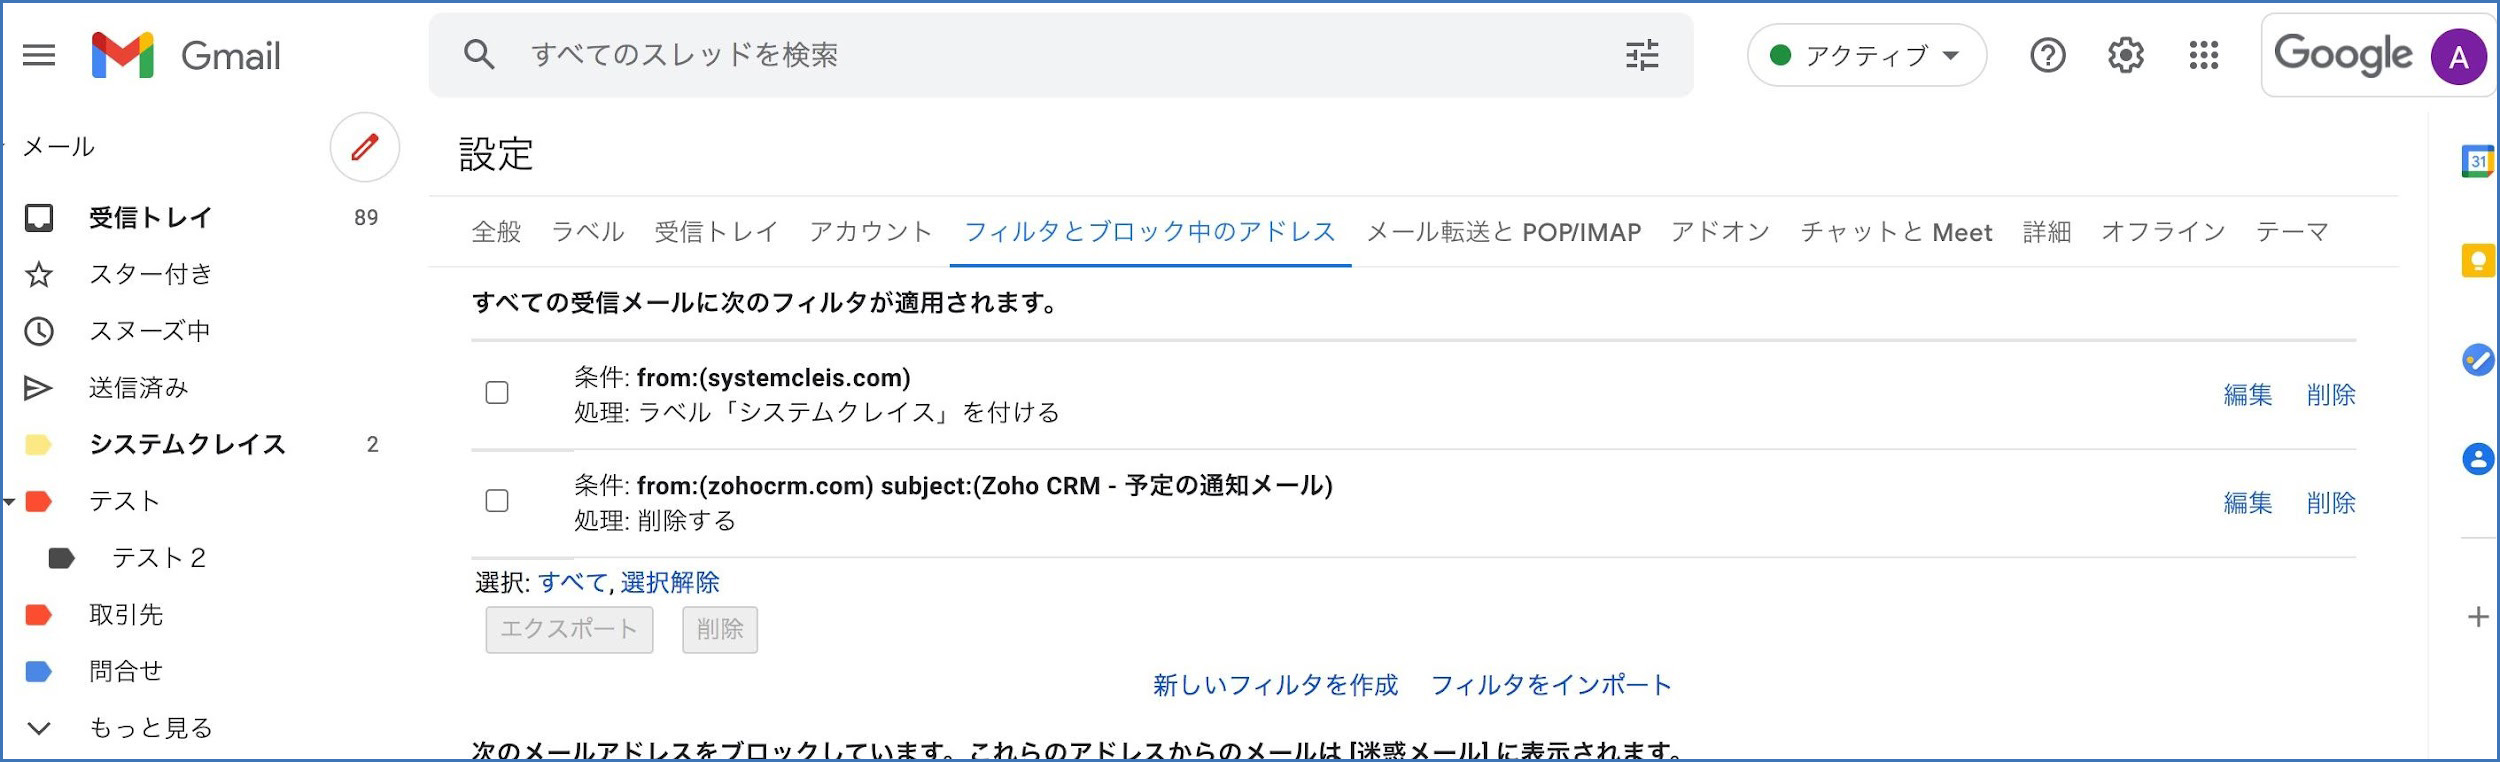Open the main menu hamburger icon
The width and height of the screenshot is (2500, 762).
39,55
